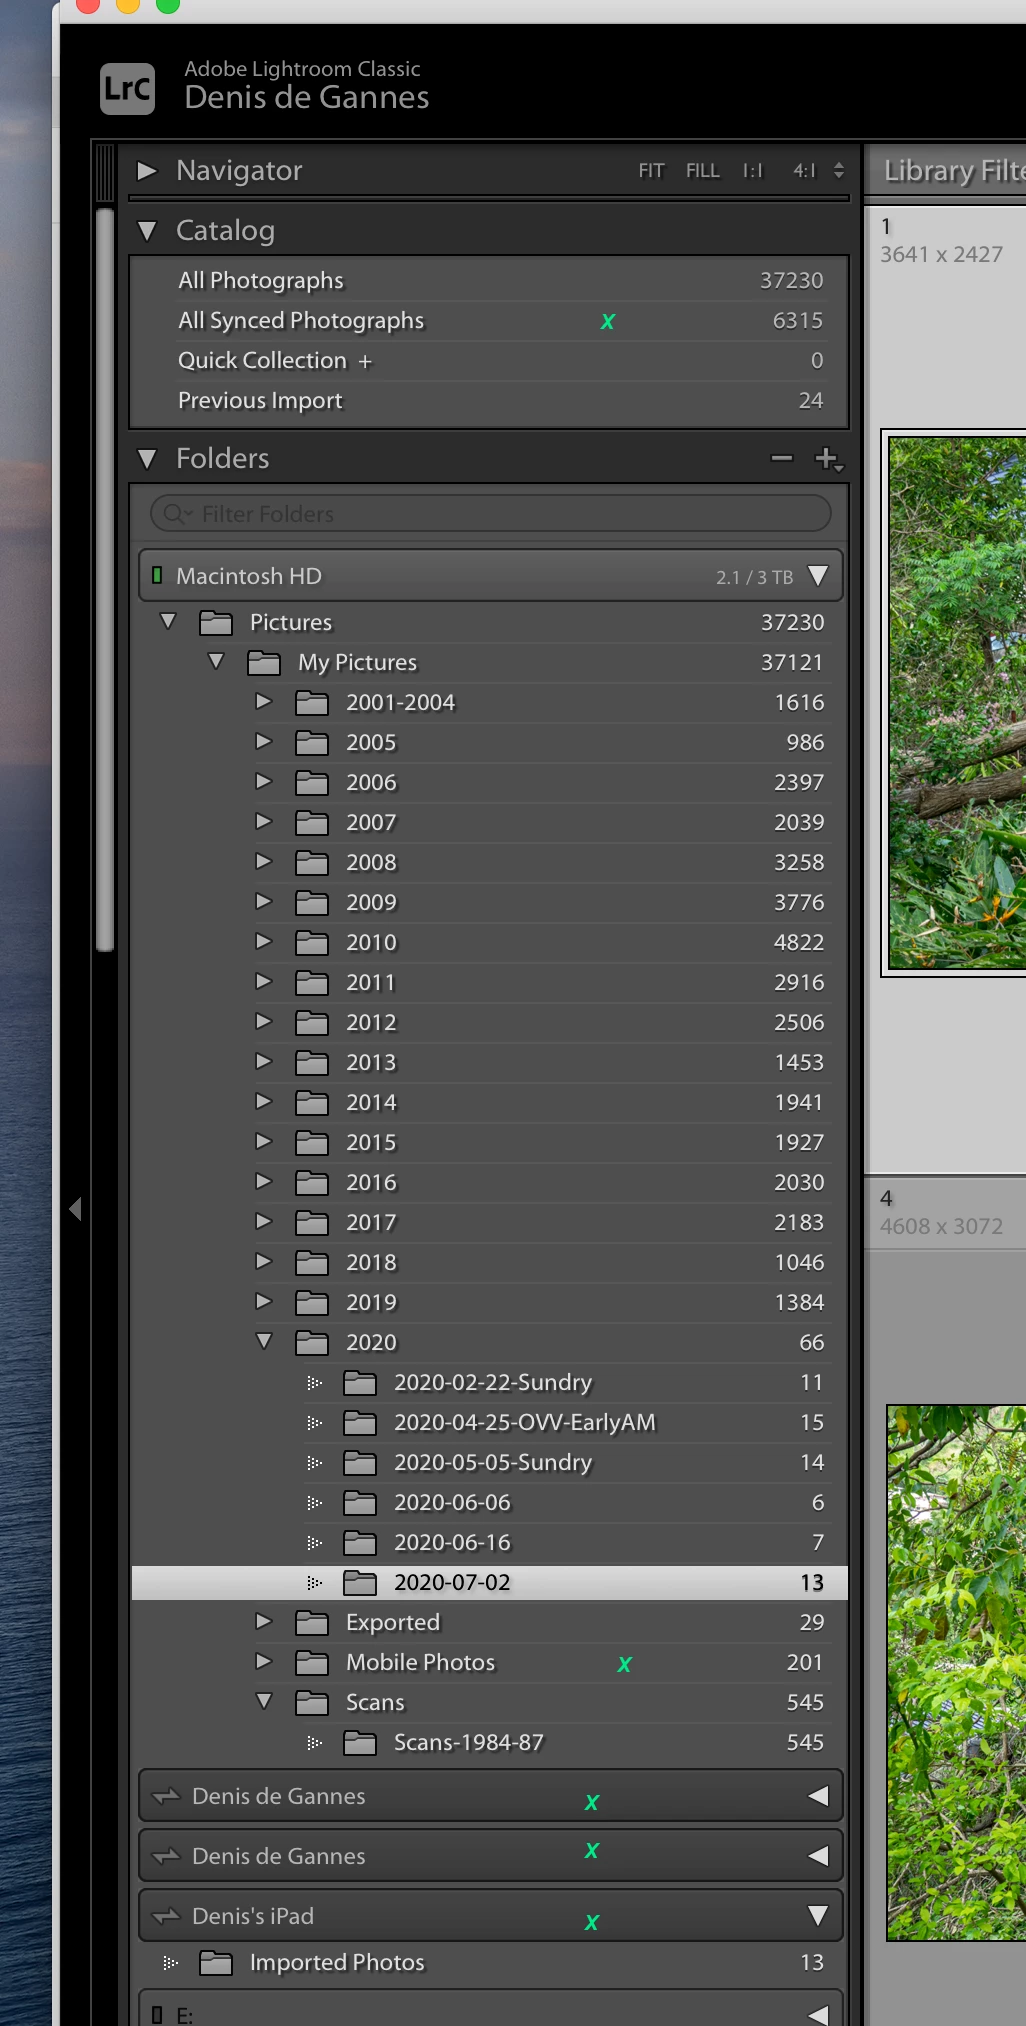Image resolution: width=1026 pixels, height=2026 pixels.
Task: Set Navigator zoom to FILL
Action: 702,171
